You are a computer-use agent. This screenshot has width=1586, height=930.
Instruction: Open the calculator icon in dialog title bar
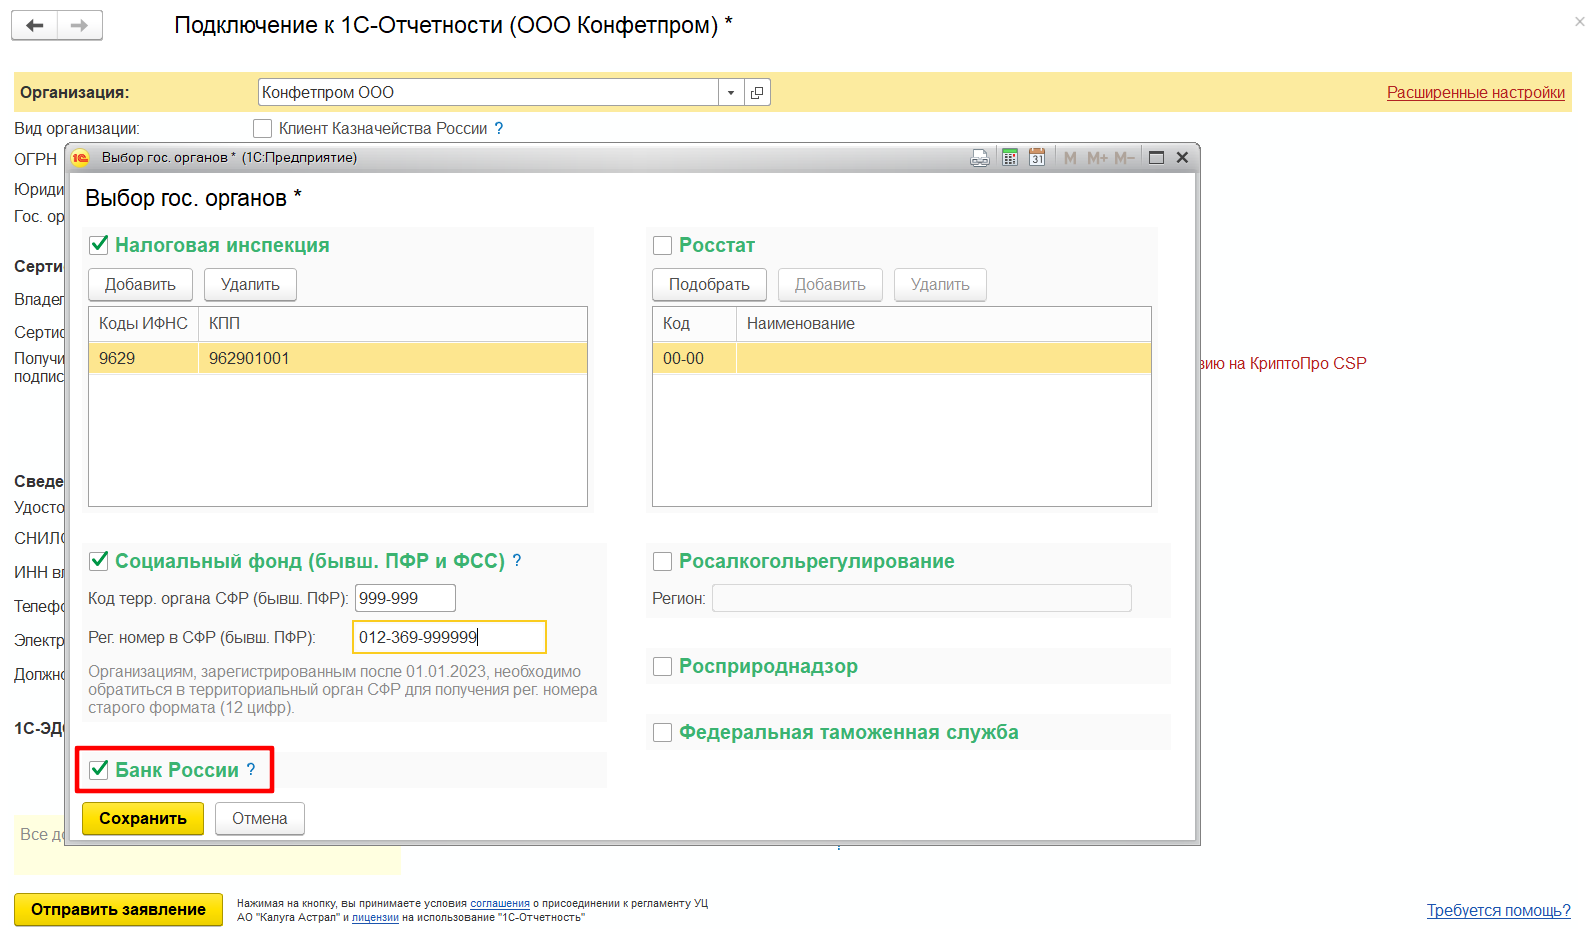[x=1010, y=158]
